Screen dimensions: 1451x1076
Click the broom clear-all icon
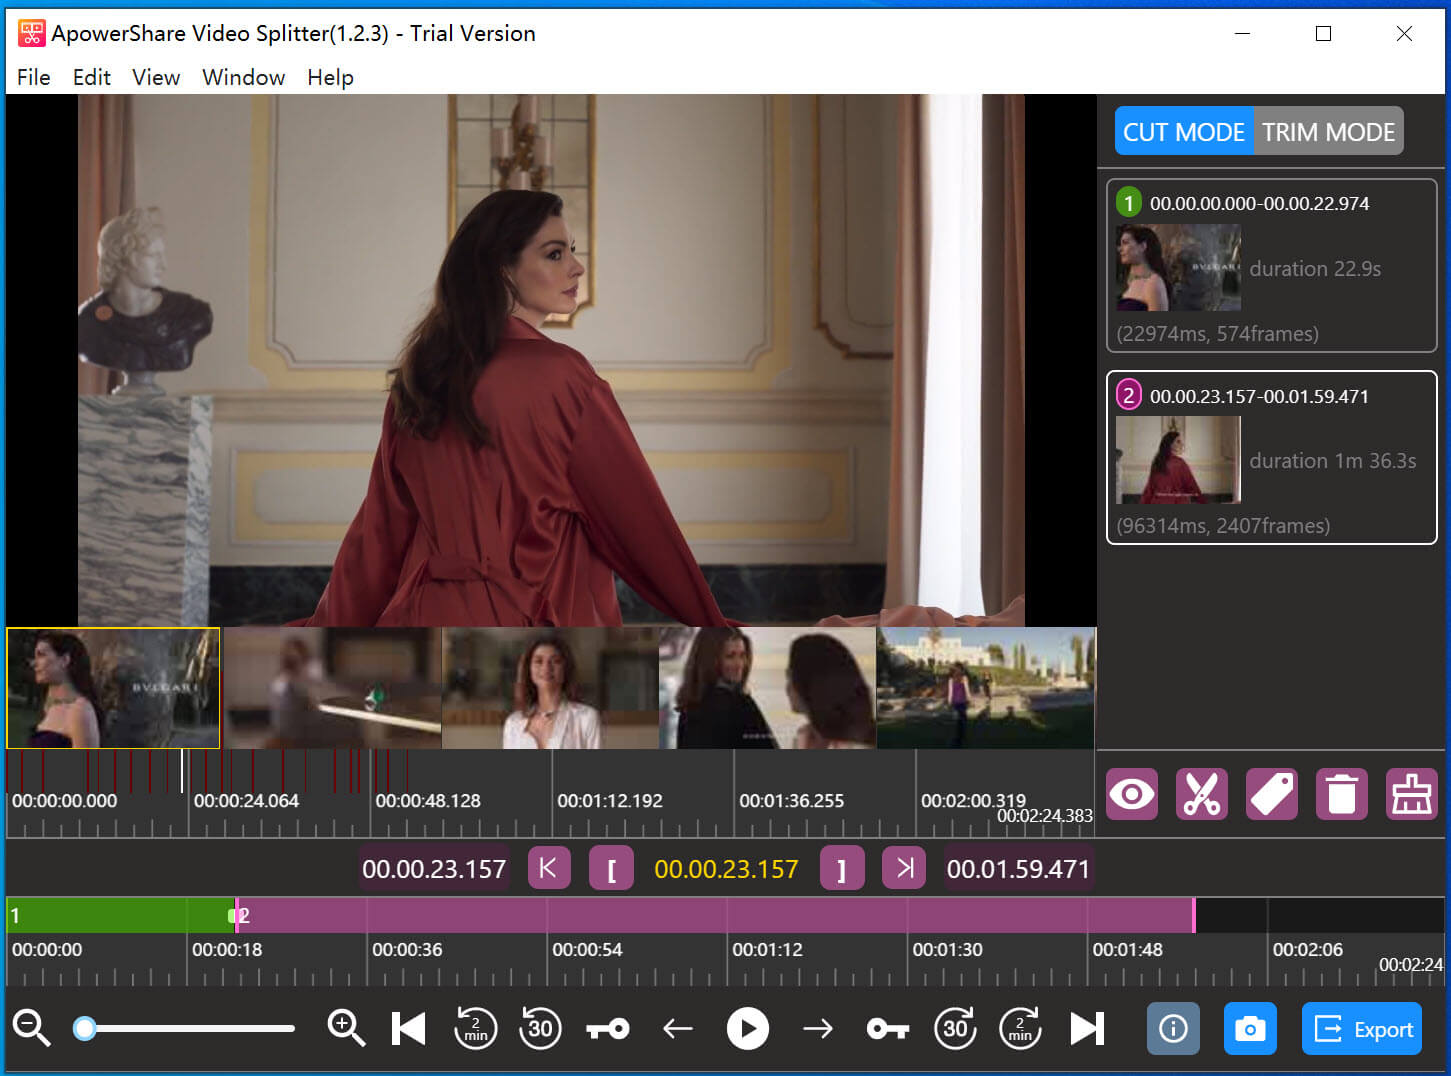pos(1411,795)
